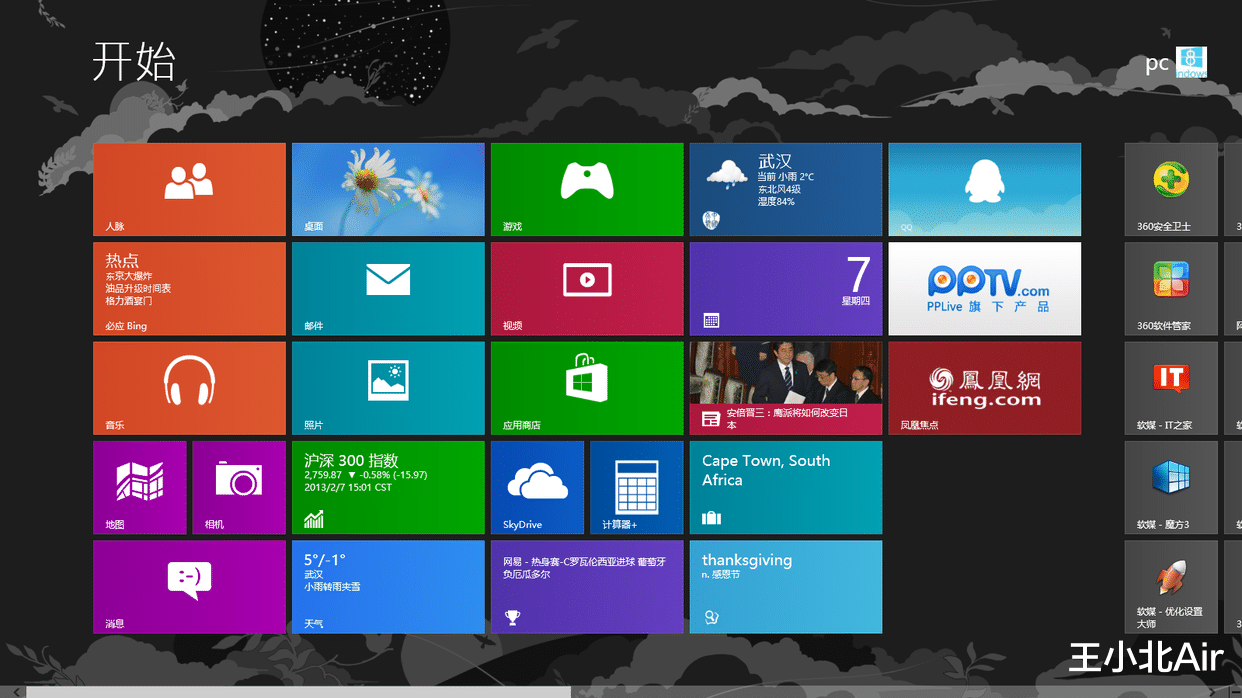Start the 计算器+ calculator app
The width and height of the screenshot is (1242, 698).
635,487
